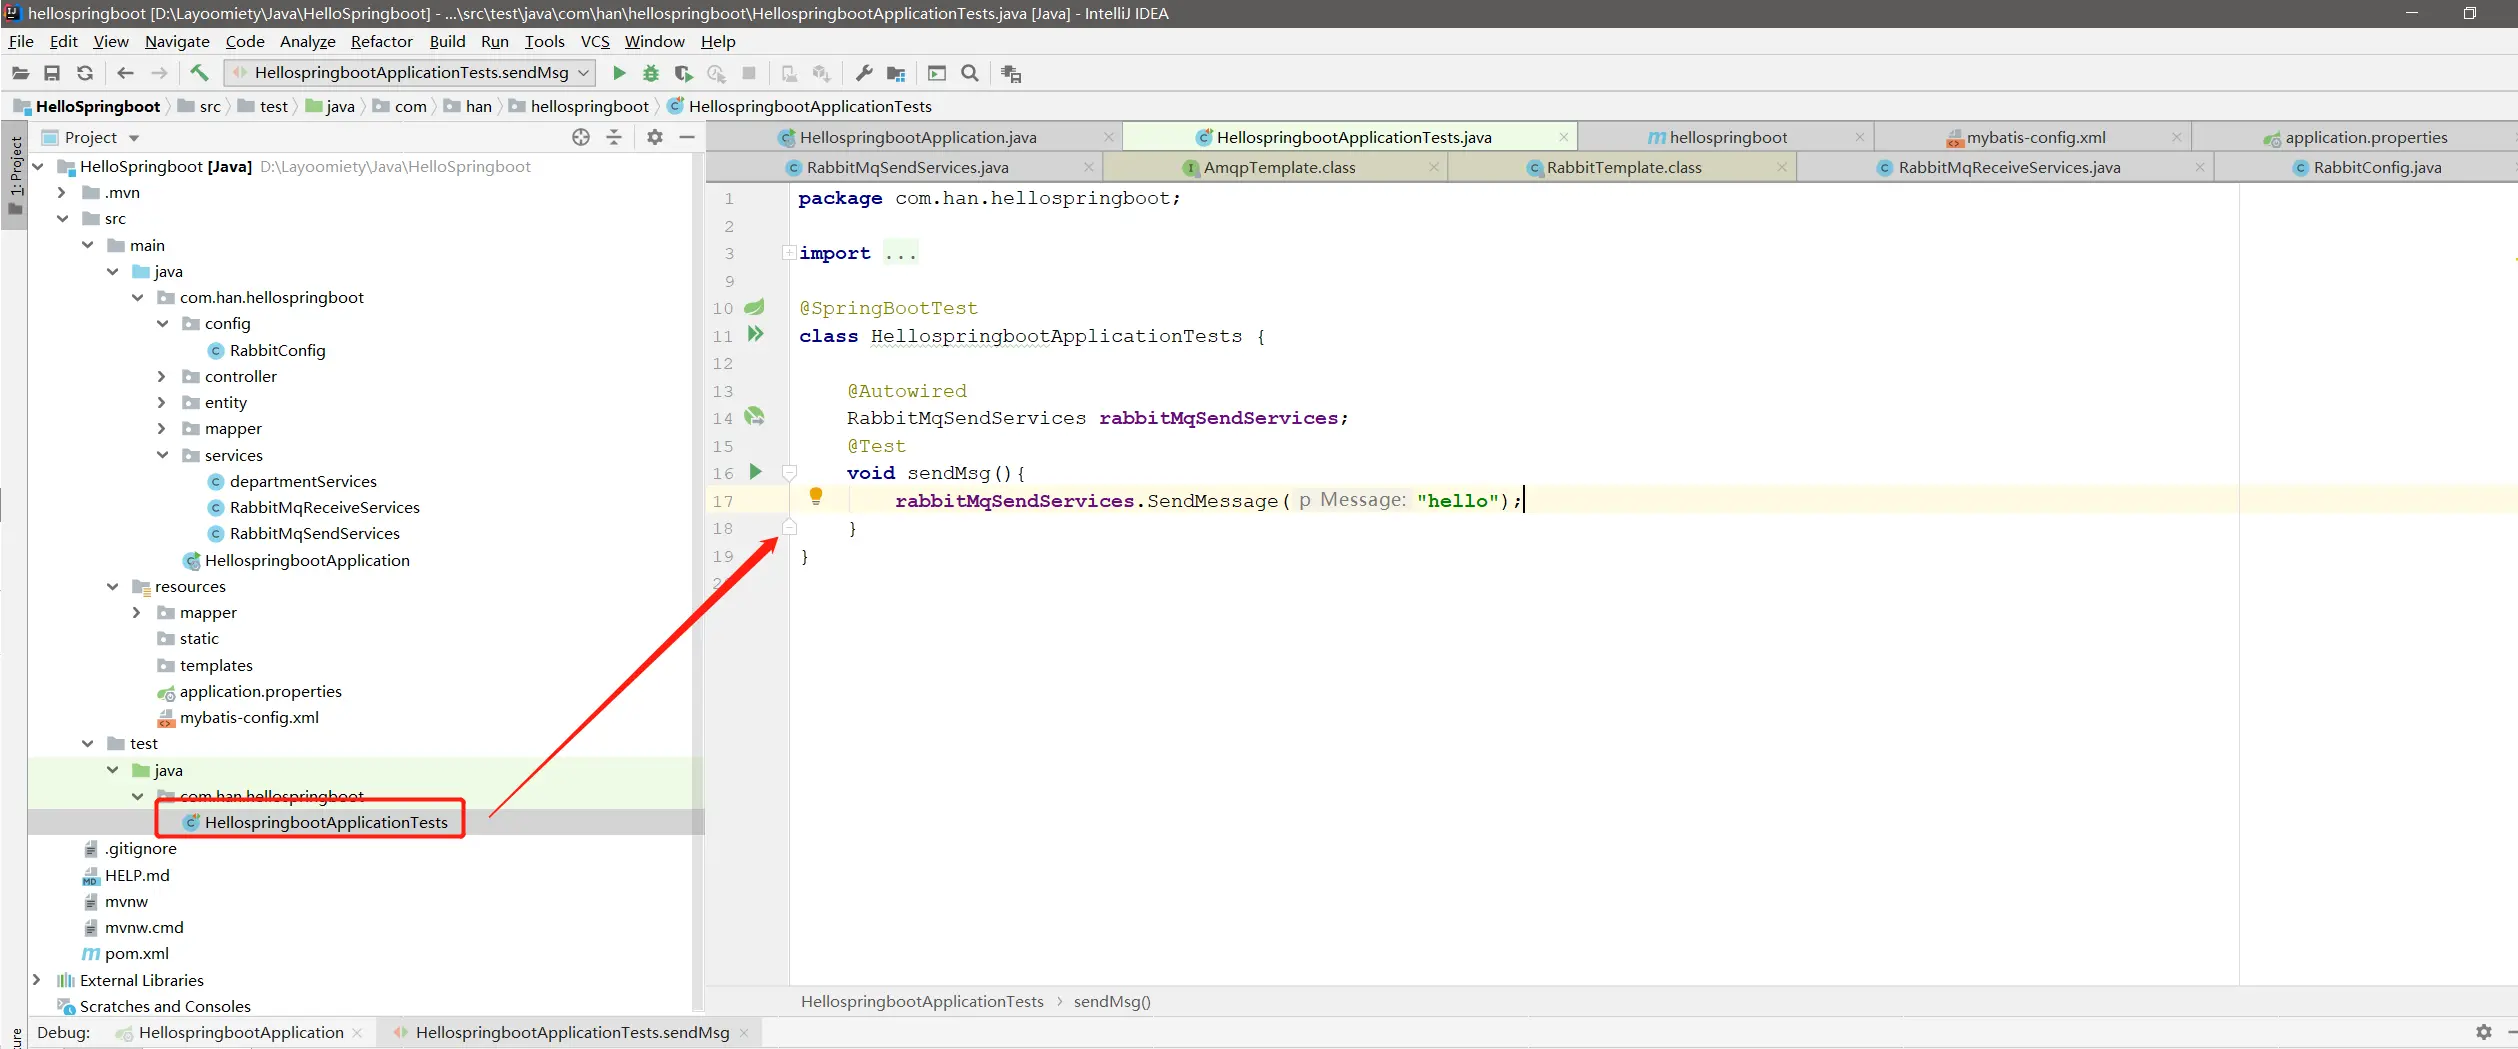
Task: Expand External Libraries node
Action: 37,980
